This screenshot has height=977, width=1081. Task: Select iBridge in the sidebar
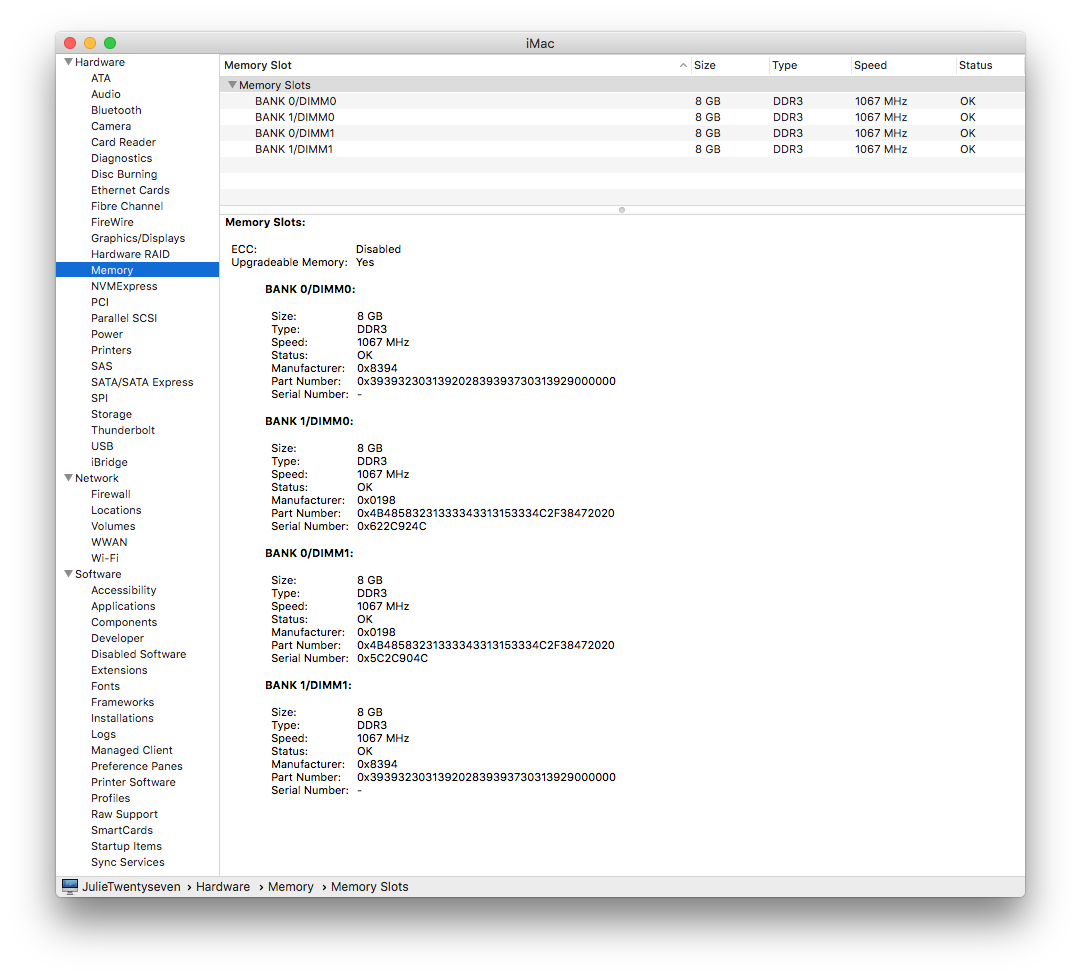pos(109,462)
